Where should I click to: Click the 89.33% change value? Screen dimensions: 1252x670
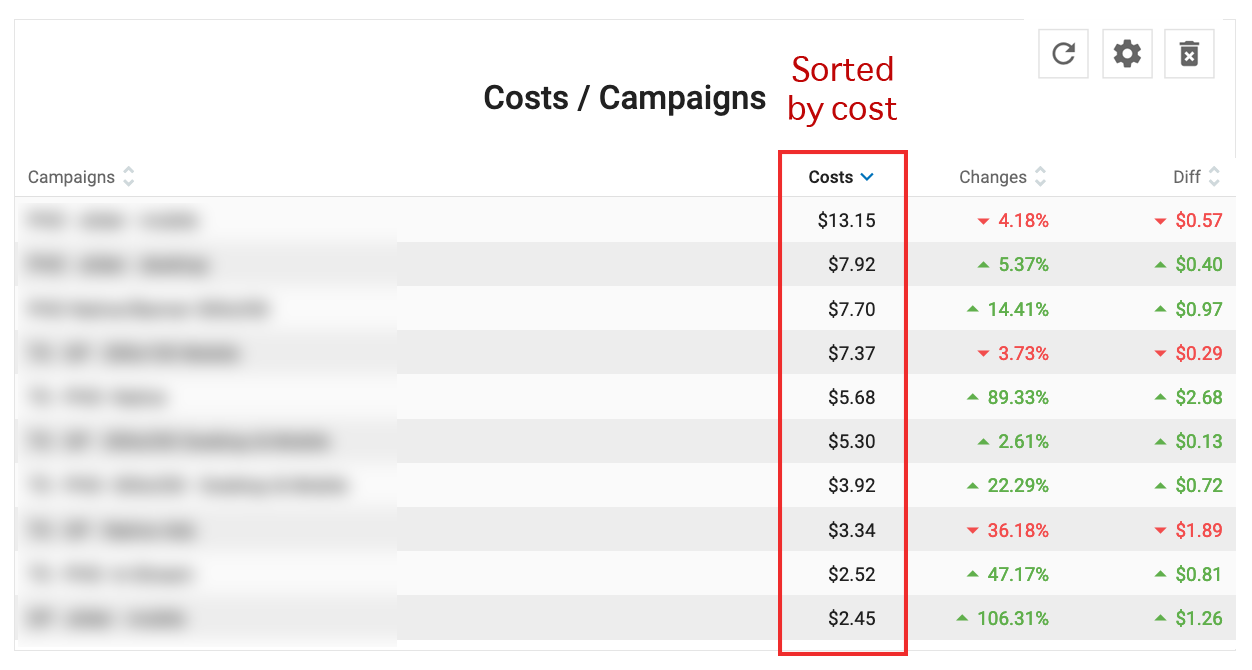[x=1018, y=397]
